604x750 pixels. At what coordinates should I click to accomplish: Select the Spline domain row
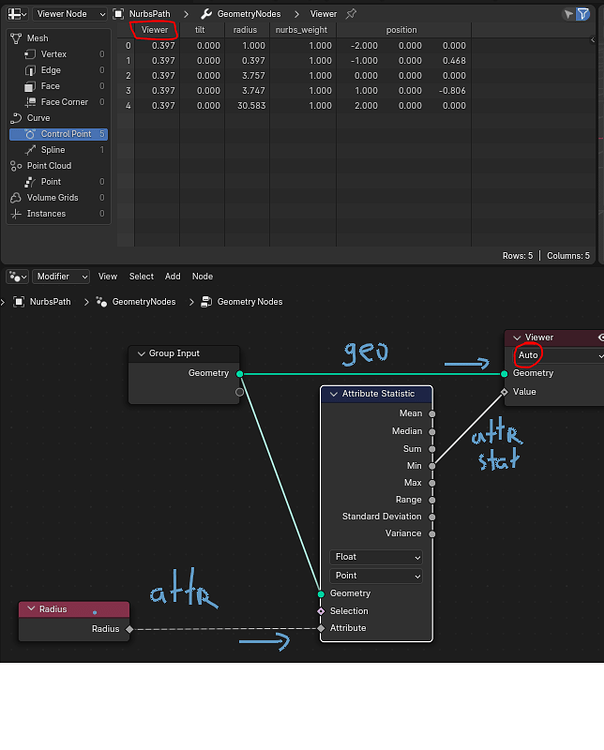point(58,150)
